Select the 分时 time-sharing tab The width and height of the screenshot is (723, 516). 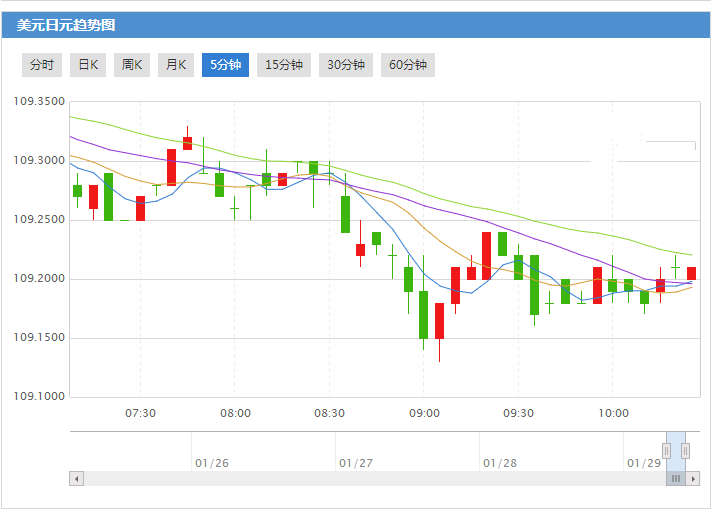(x=41, y=65)
